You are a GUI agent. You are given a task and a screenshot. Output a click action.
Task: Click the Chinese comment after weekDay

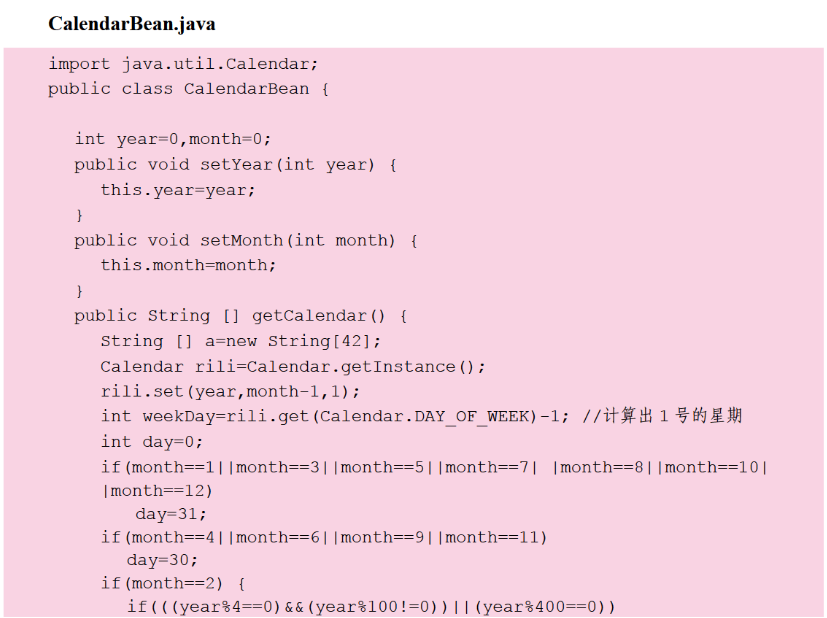click(660, 416)
